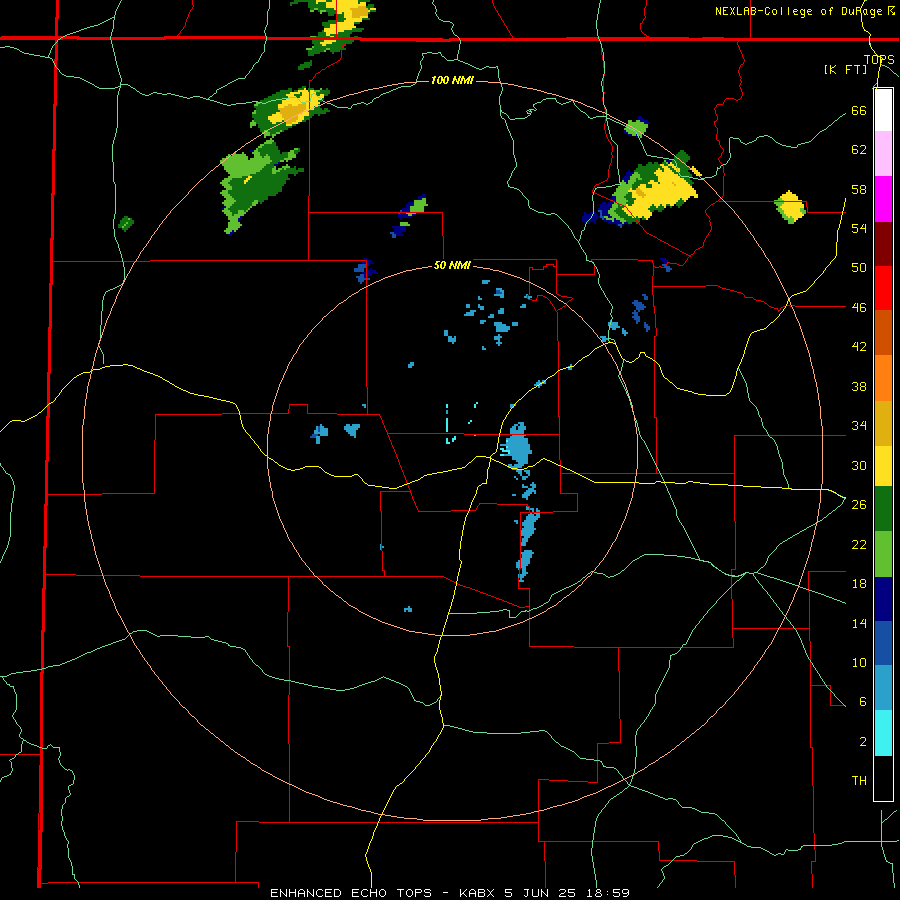This screenshot has width=900, height=900.
Task: Select the light green legend swatch
Action: pyautogui.click(x=883, y=554)
